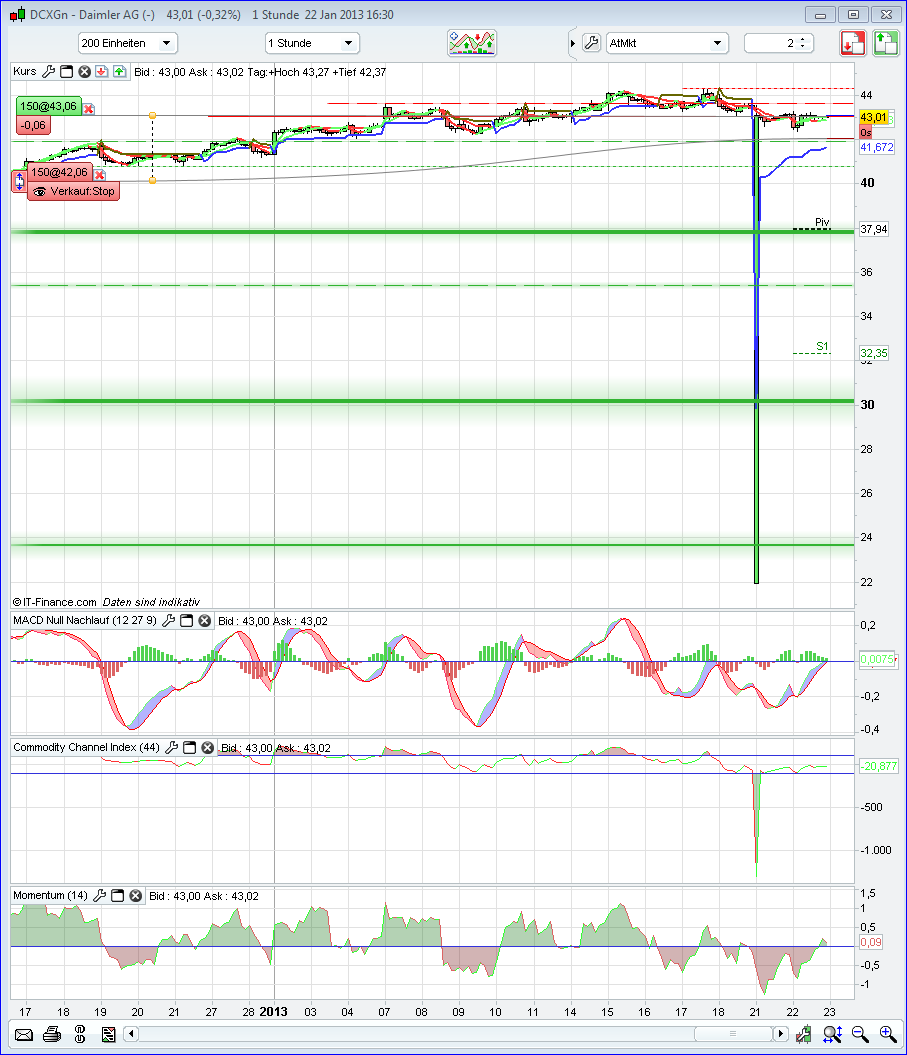Click the envelope mail icon
The height and width of the screenshot is (1055, 907).
24,1034
